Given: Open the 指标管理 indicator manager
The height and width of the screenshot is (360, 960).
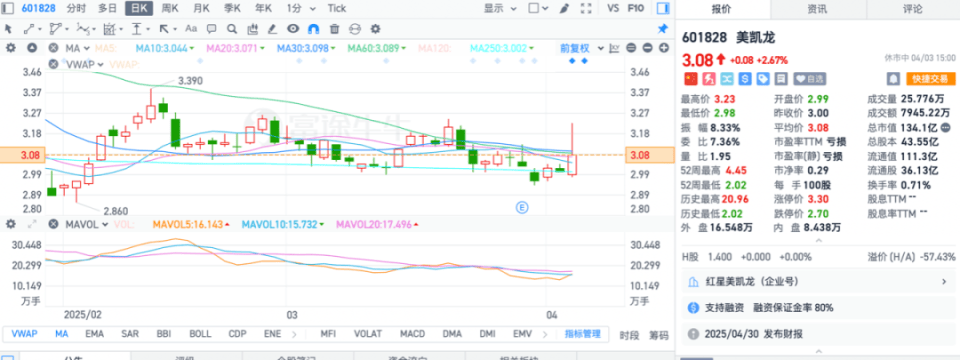Looking at the screenshot, I should [x=583, y=334].
